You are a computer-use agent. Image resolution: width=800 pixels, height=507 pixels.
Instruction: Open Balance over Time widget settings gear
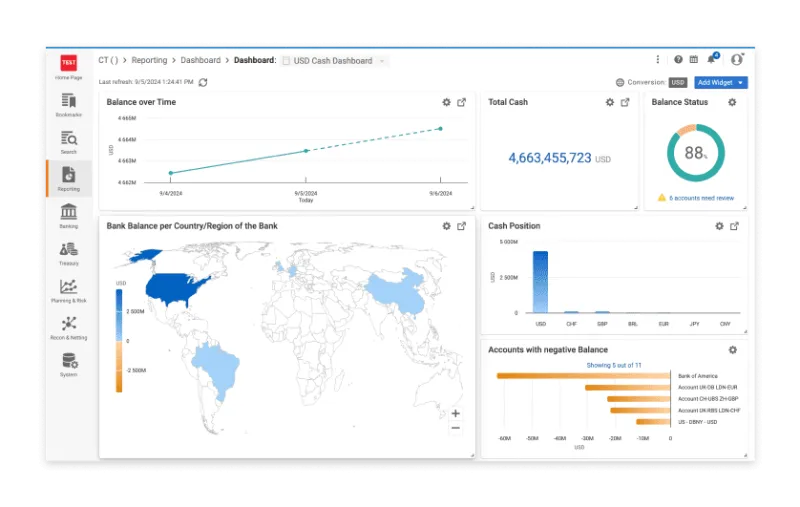tap(446, 102)
